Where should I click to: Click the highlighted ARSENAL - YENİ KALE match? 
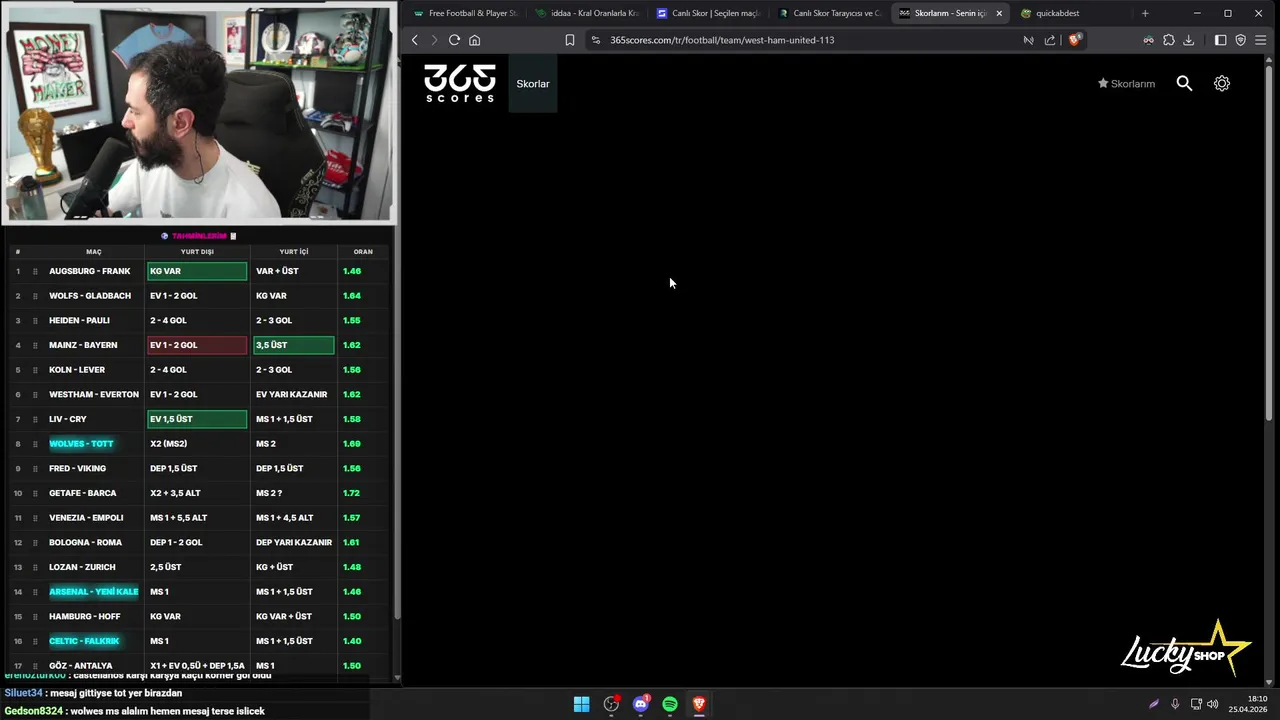94,592
